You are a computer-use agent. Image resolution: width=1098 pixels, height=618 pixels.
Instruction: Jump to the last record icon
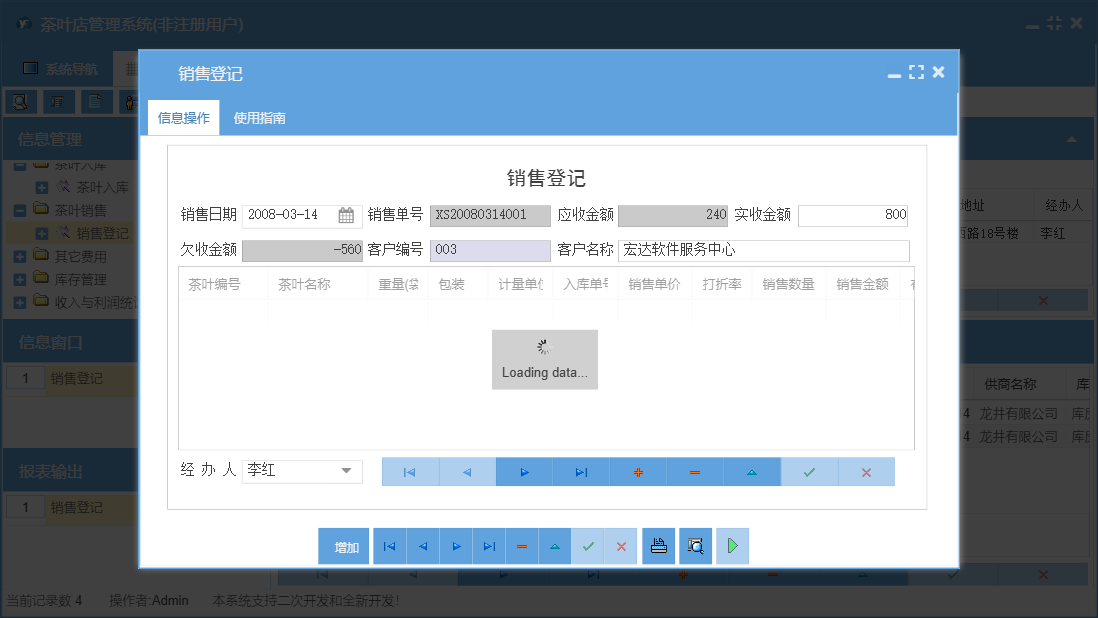click(x=581, y=471)
